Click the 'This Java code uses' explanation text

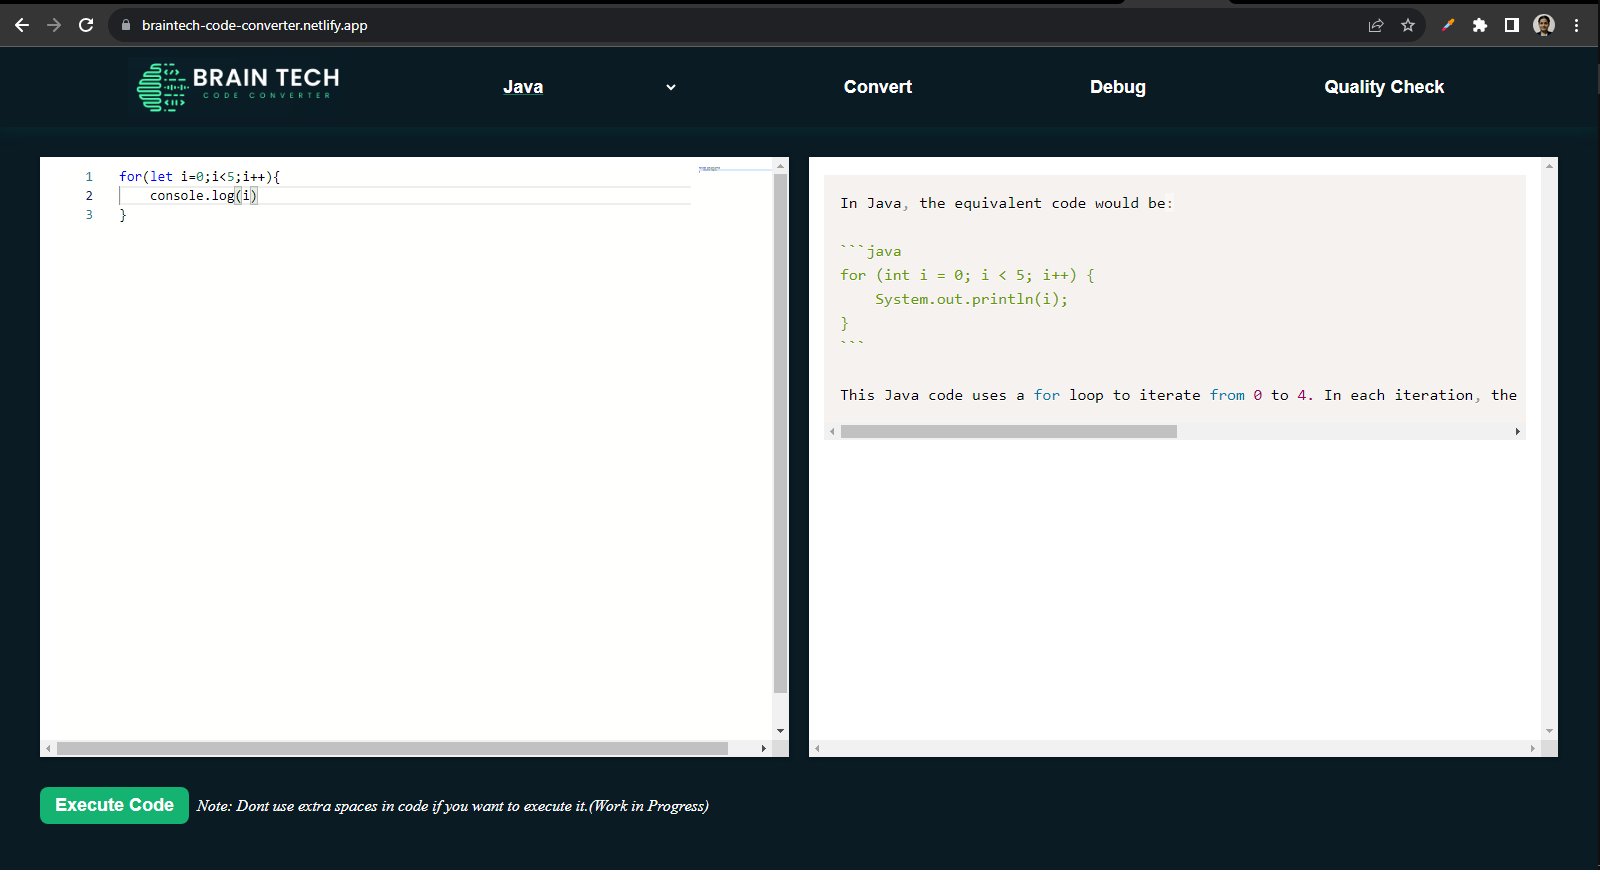pos(1178,395)
